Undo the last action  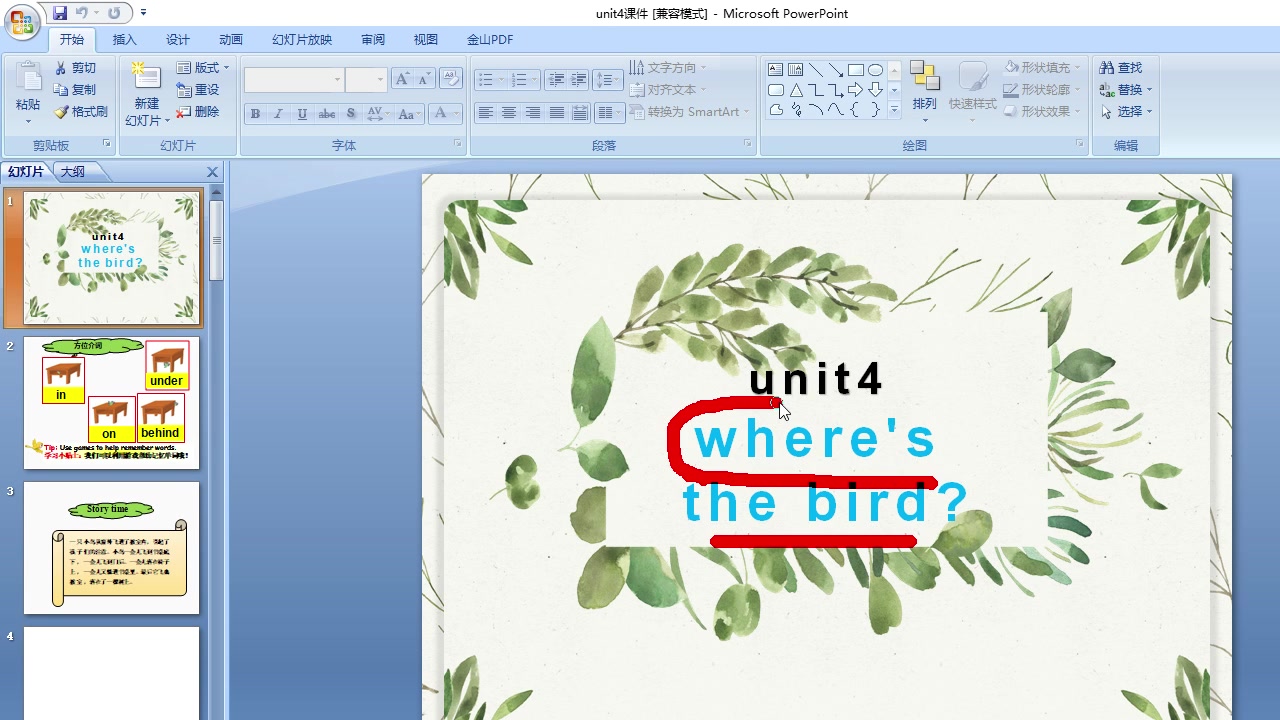(82, 13)
